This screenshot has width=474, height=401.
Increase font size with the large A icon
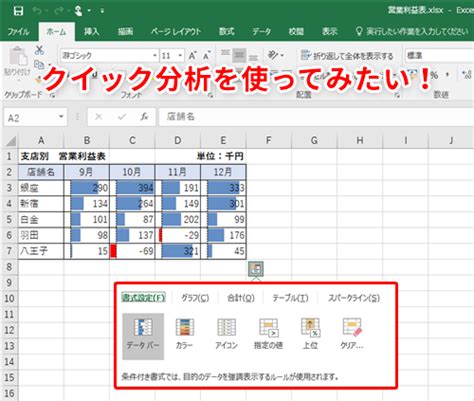point(192,55)
